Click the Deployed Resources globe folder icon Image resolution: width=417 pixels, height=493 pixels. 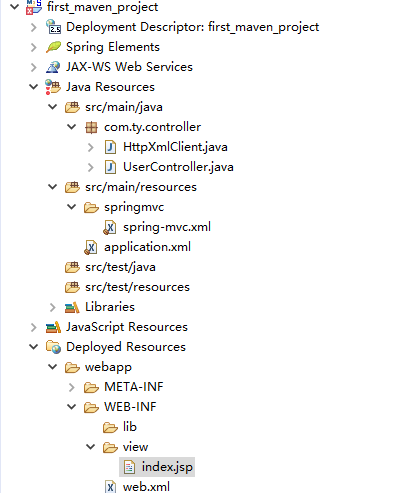point(53,347)
